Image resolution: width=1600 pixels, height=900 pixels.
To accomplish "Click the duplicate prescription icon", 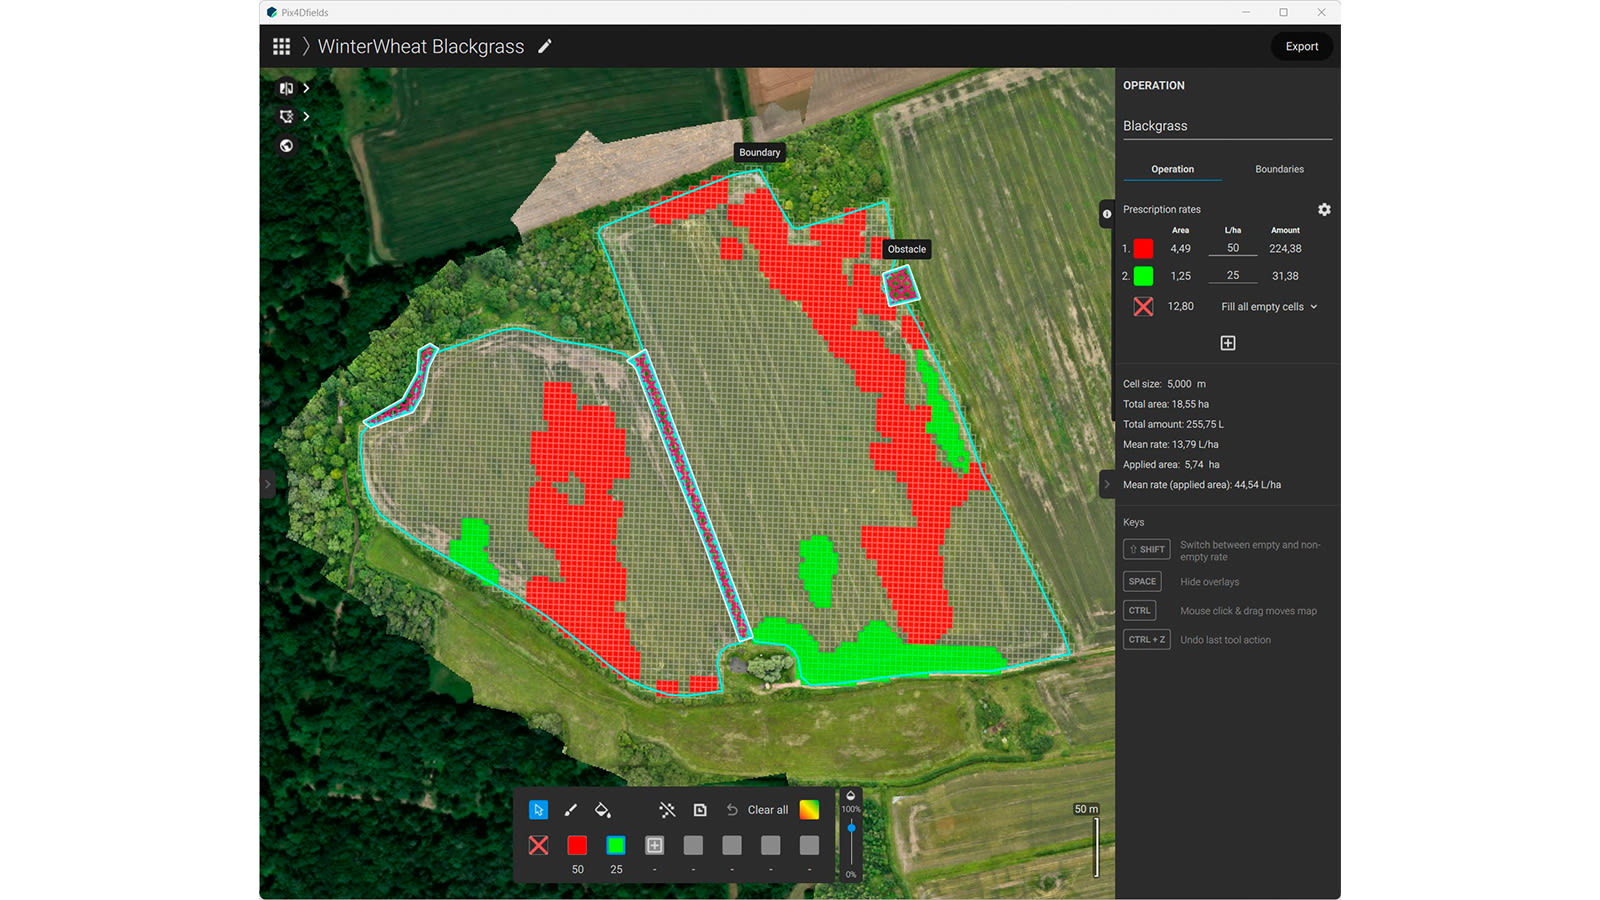I will 700,810.
